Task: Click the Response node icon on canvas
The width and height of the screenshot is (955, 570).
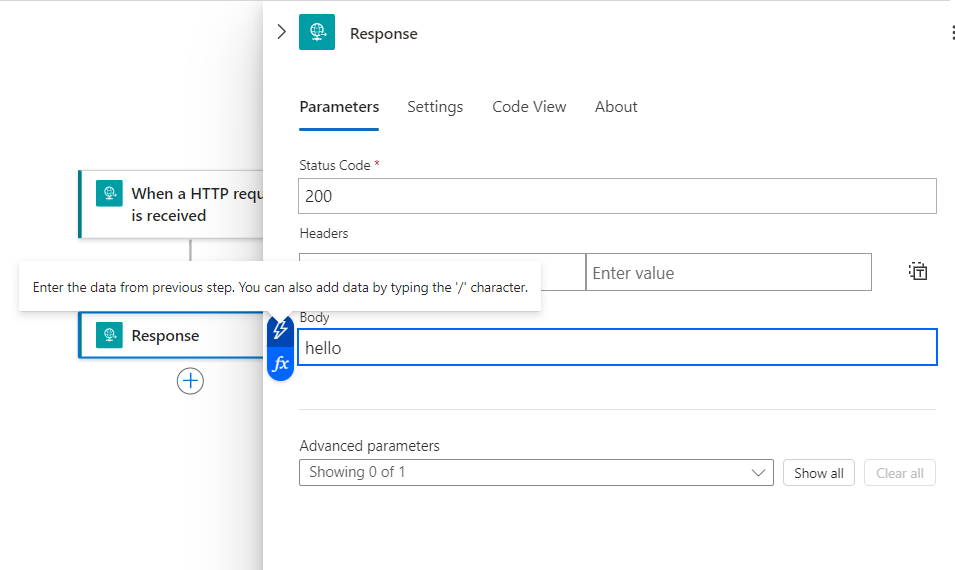Action: click(109, 336)
